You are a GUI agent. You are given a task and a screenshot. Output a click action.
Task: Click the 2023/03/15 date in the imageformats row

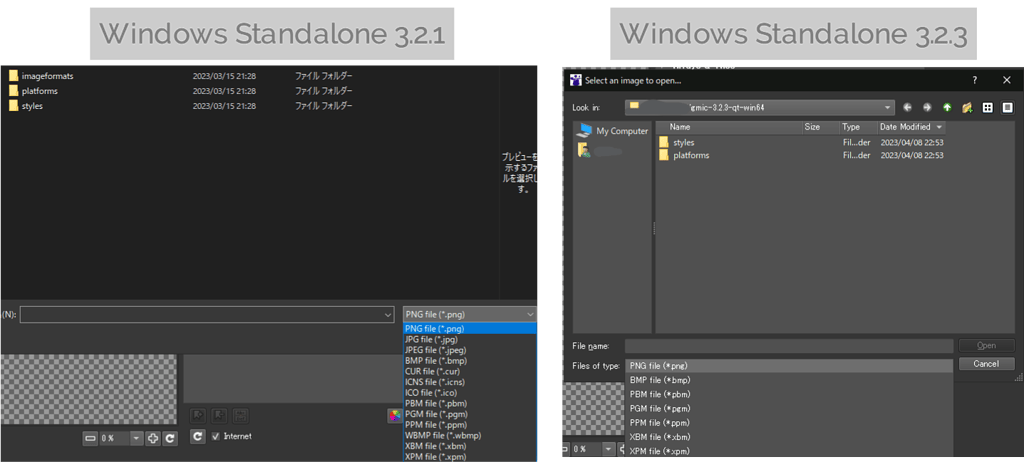[x=224, y=76]
